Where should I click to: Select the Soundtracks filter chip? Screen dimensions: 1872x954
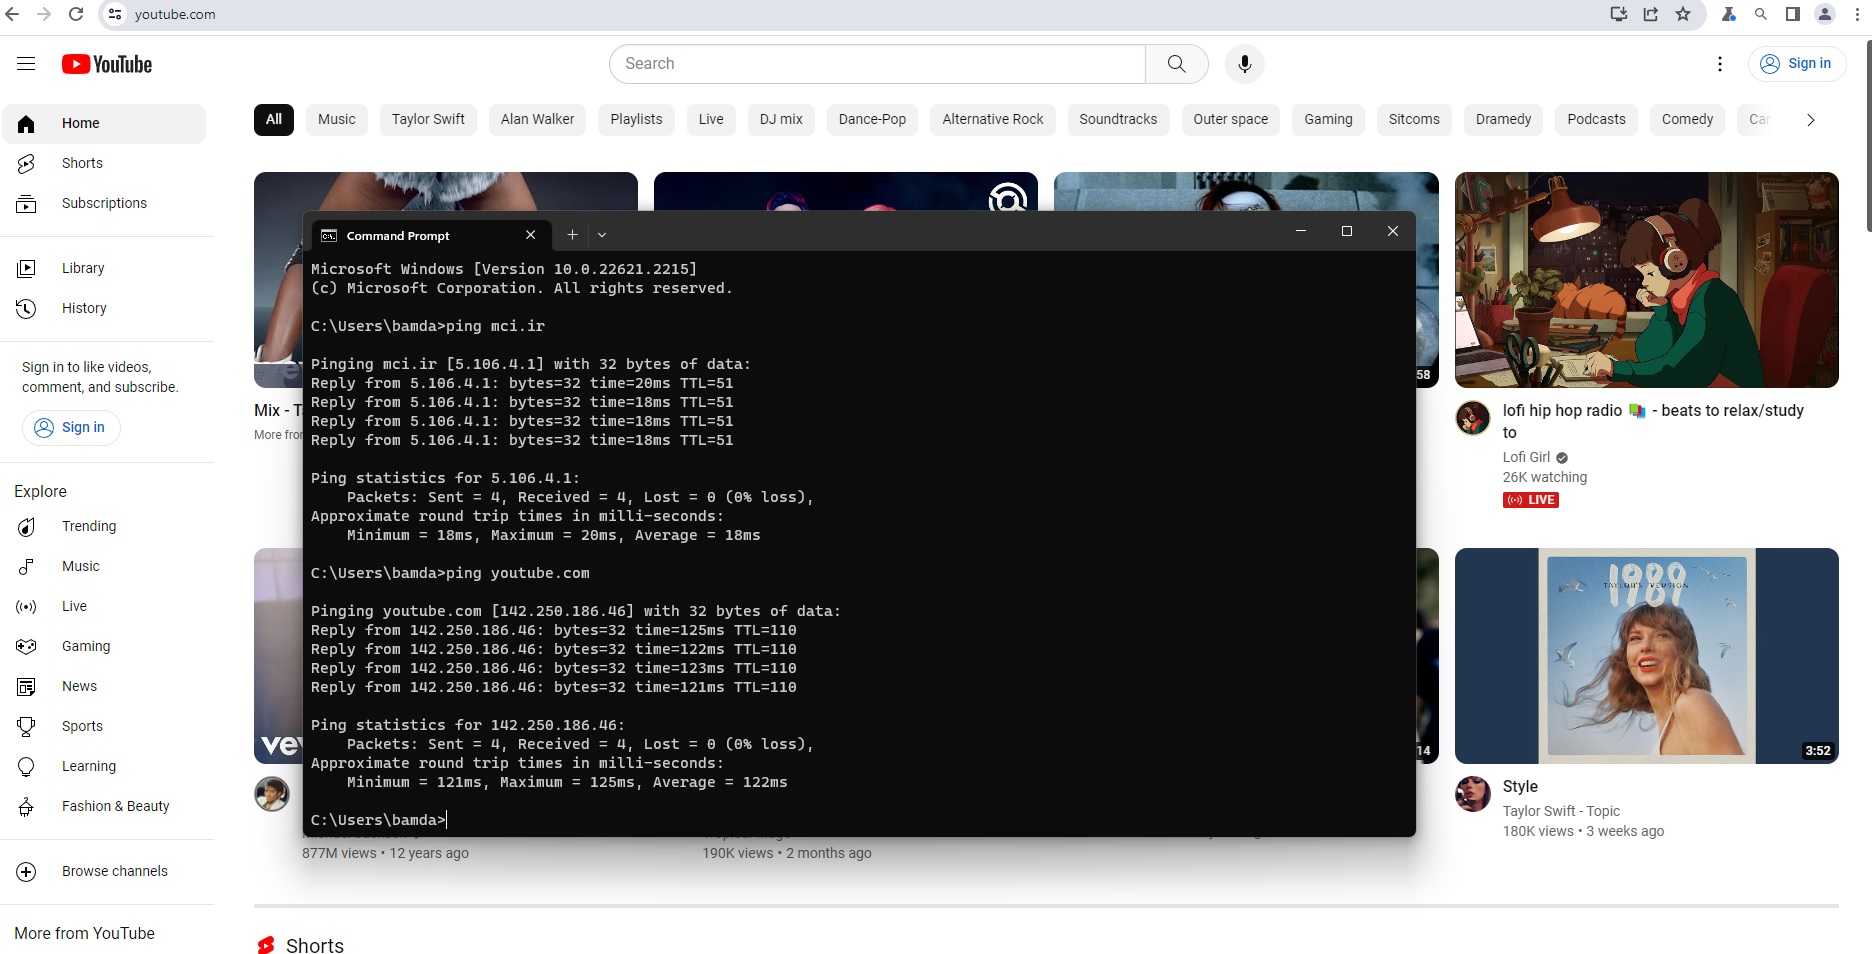pyautogui.click(x=1118, y=119)
